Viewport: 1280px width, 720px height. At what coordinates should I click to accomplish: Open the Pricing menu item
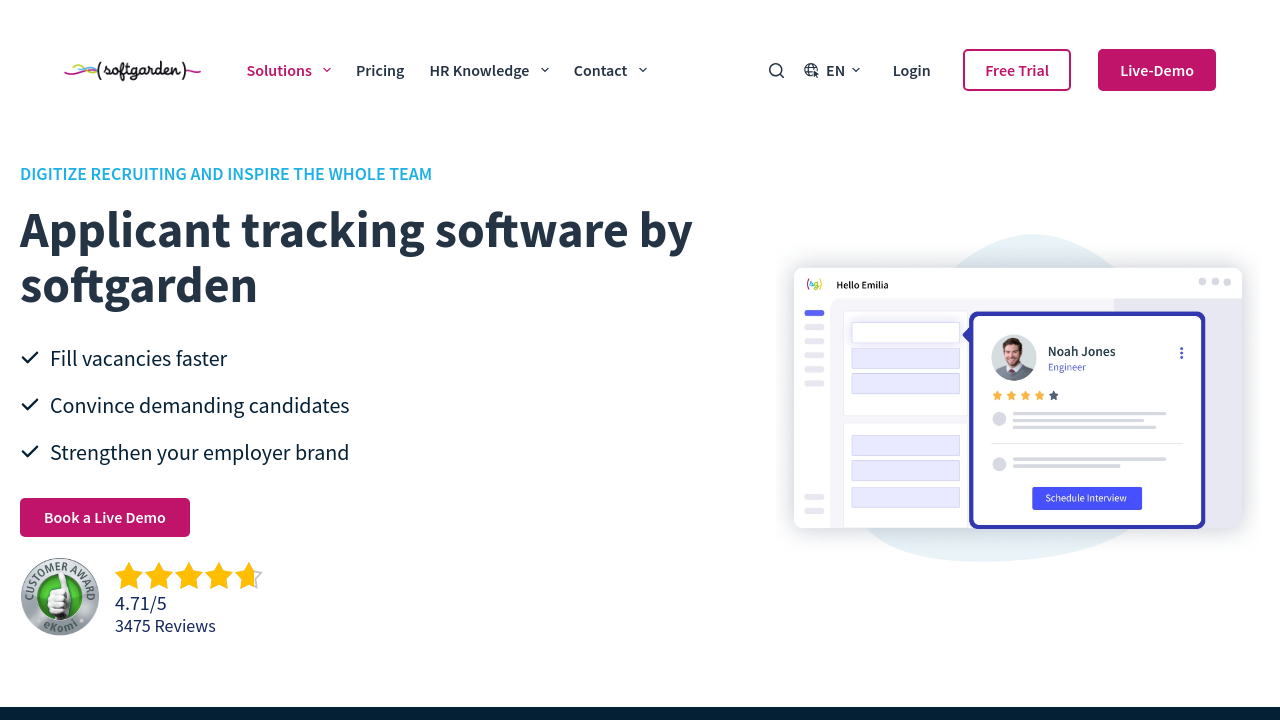(x=380, y=70)
